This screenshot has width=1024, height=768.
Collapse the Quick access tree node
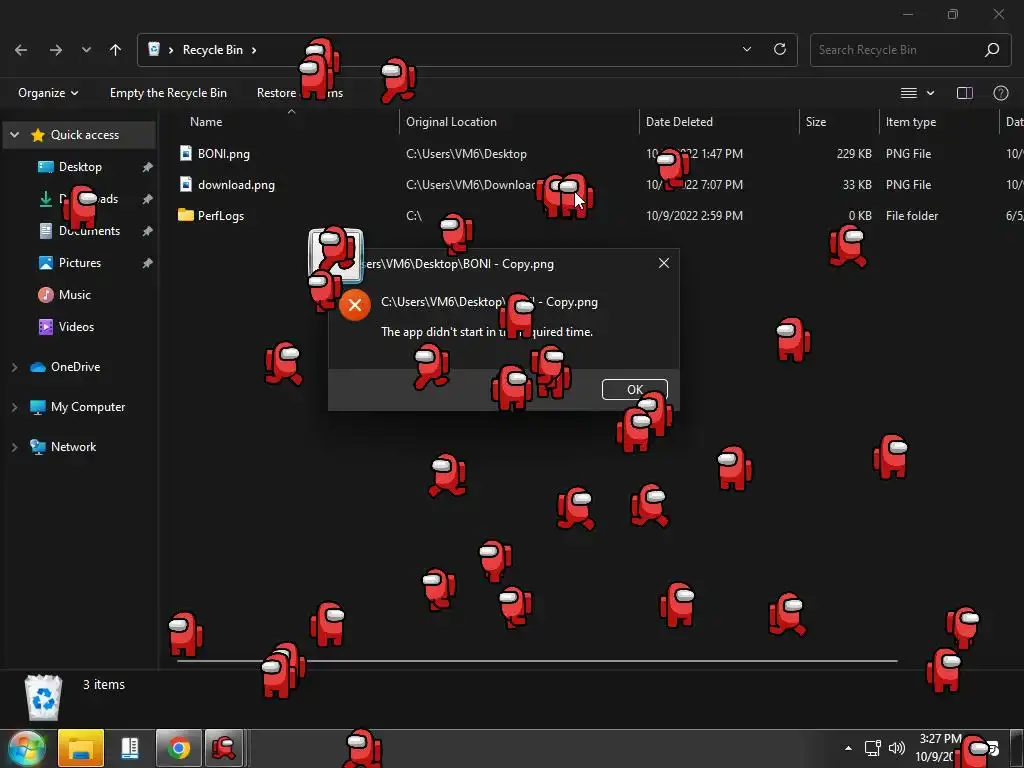coord(14,135)
